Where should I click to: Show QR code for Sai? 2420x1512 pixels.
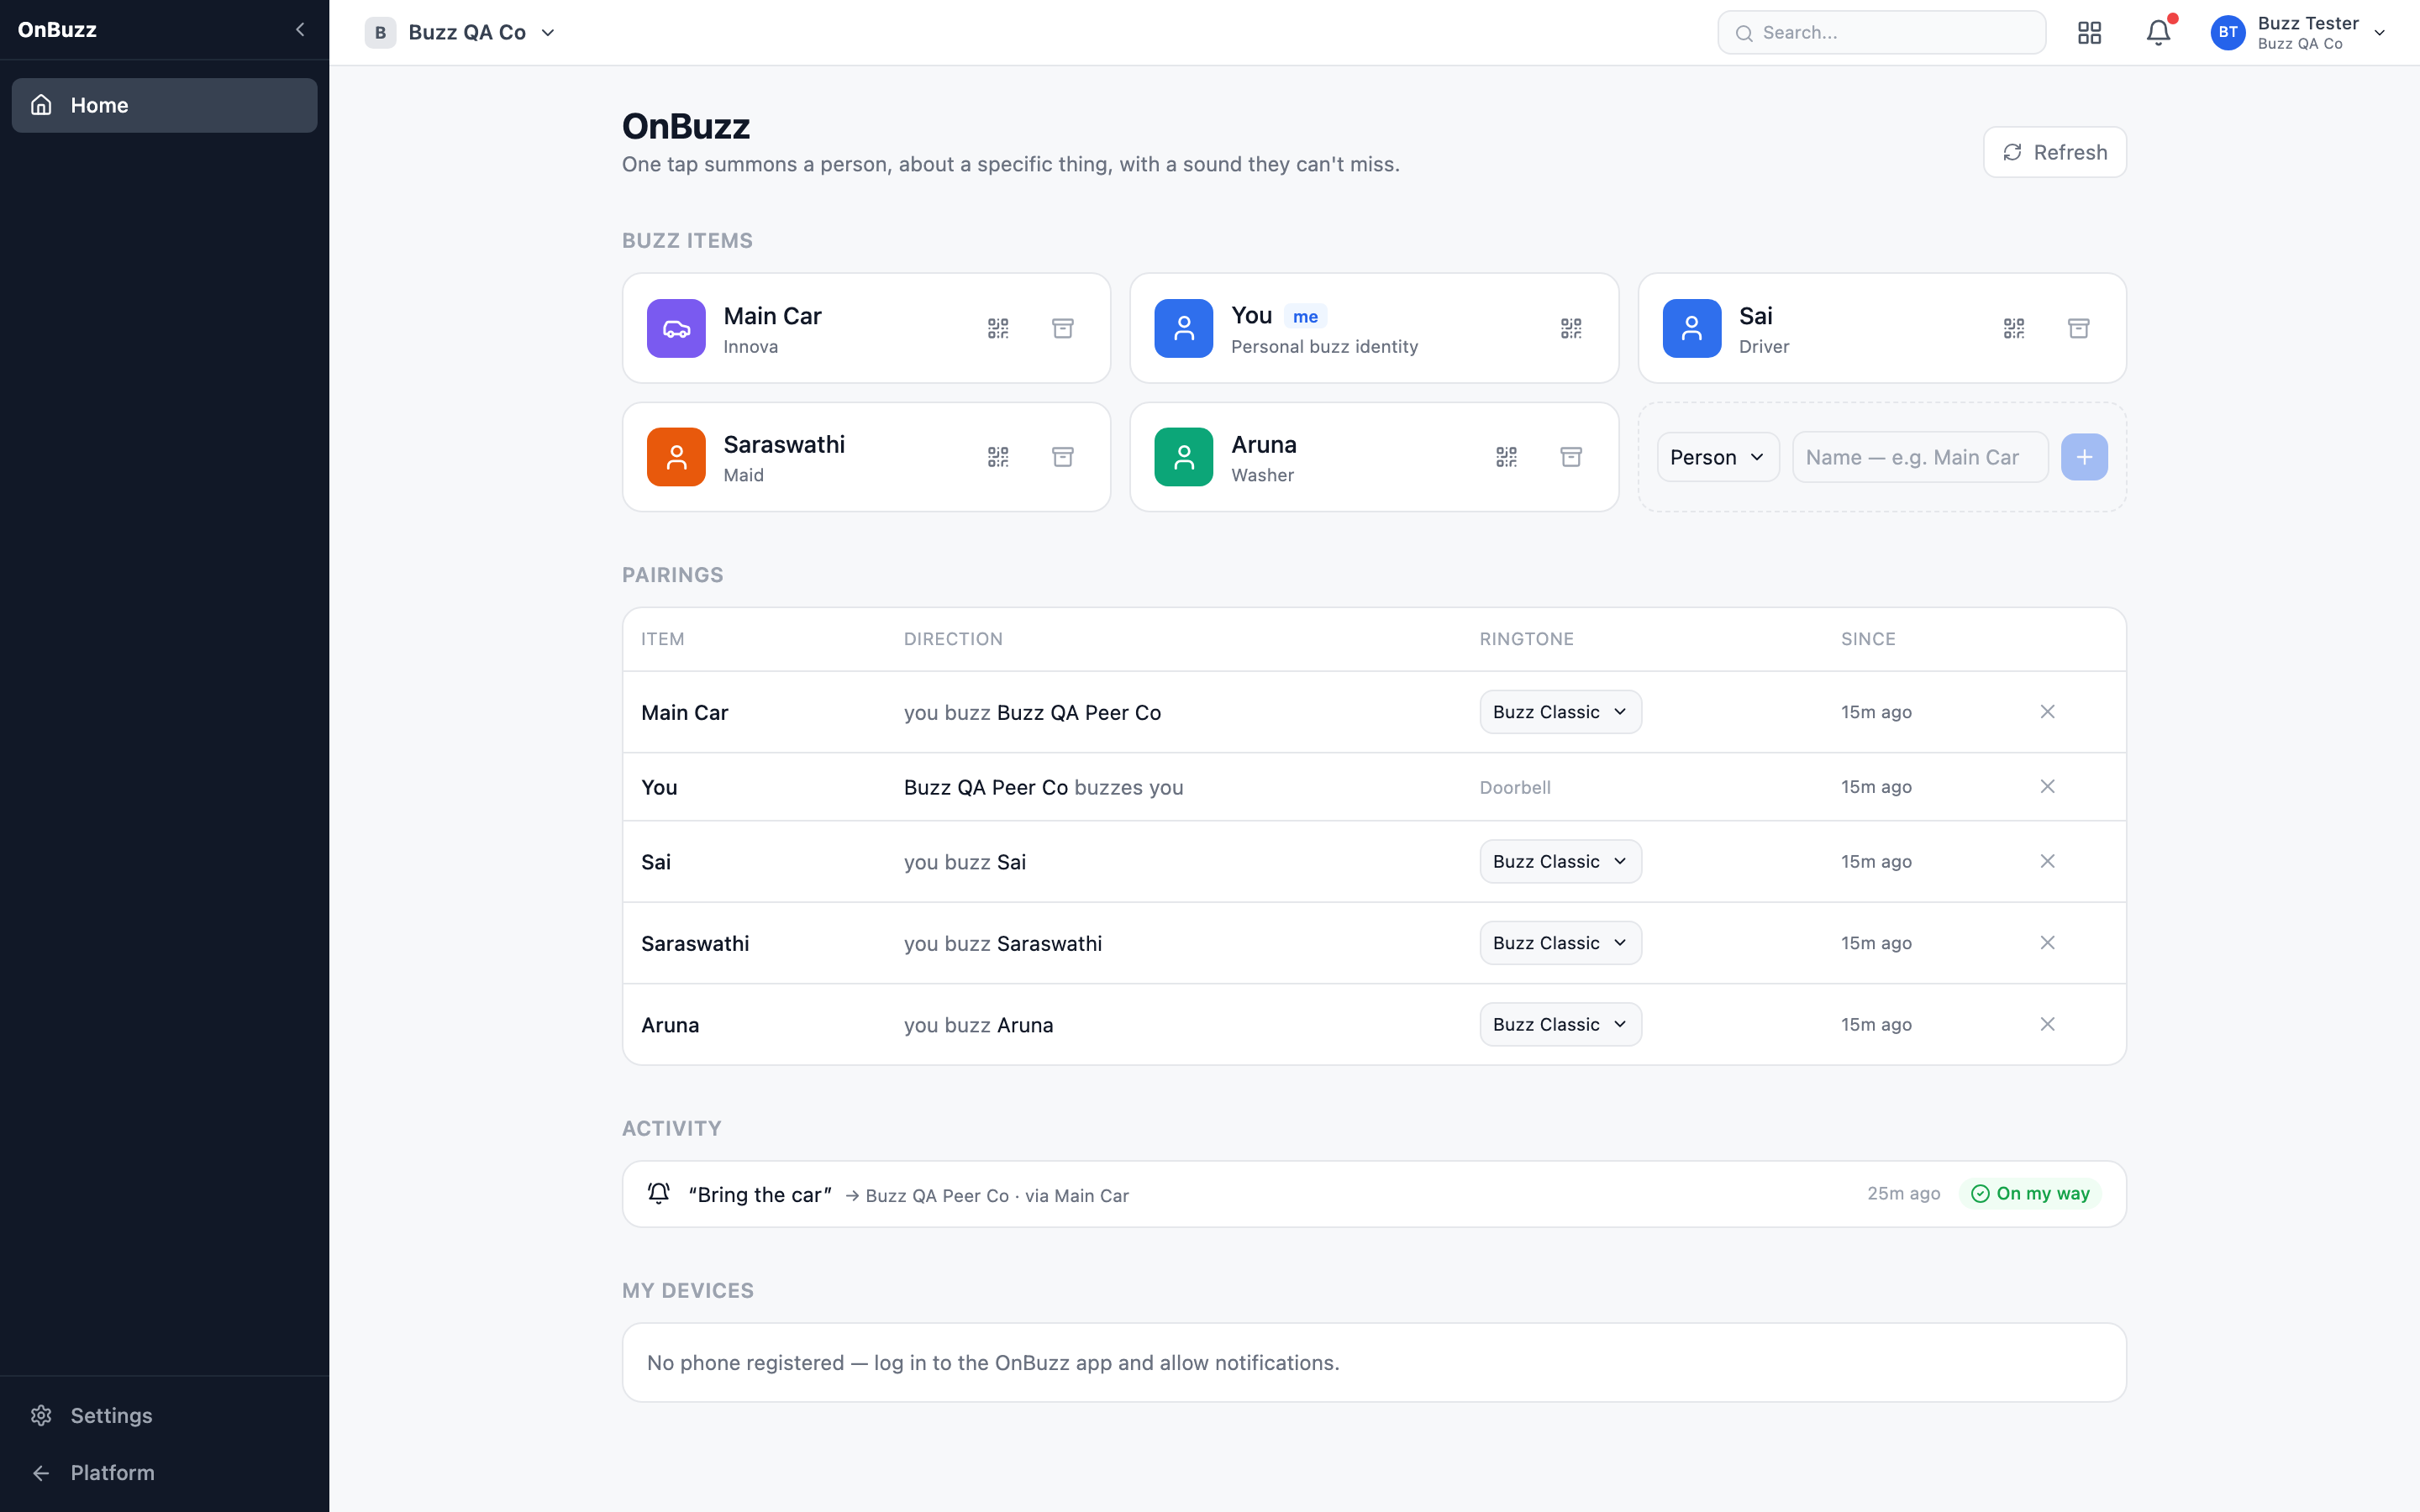pos(2014,328)
